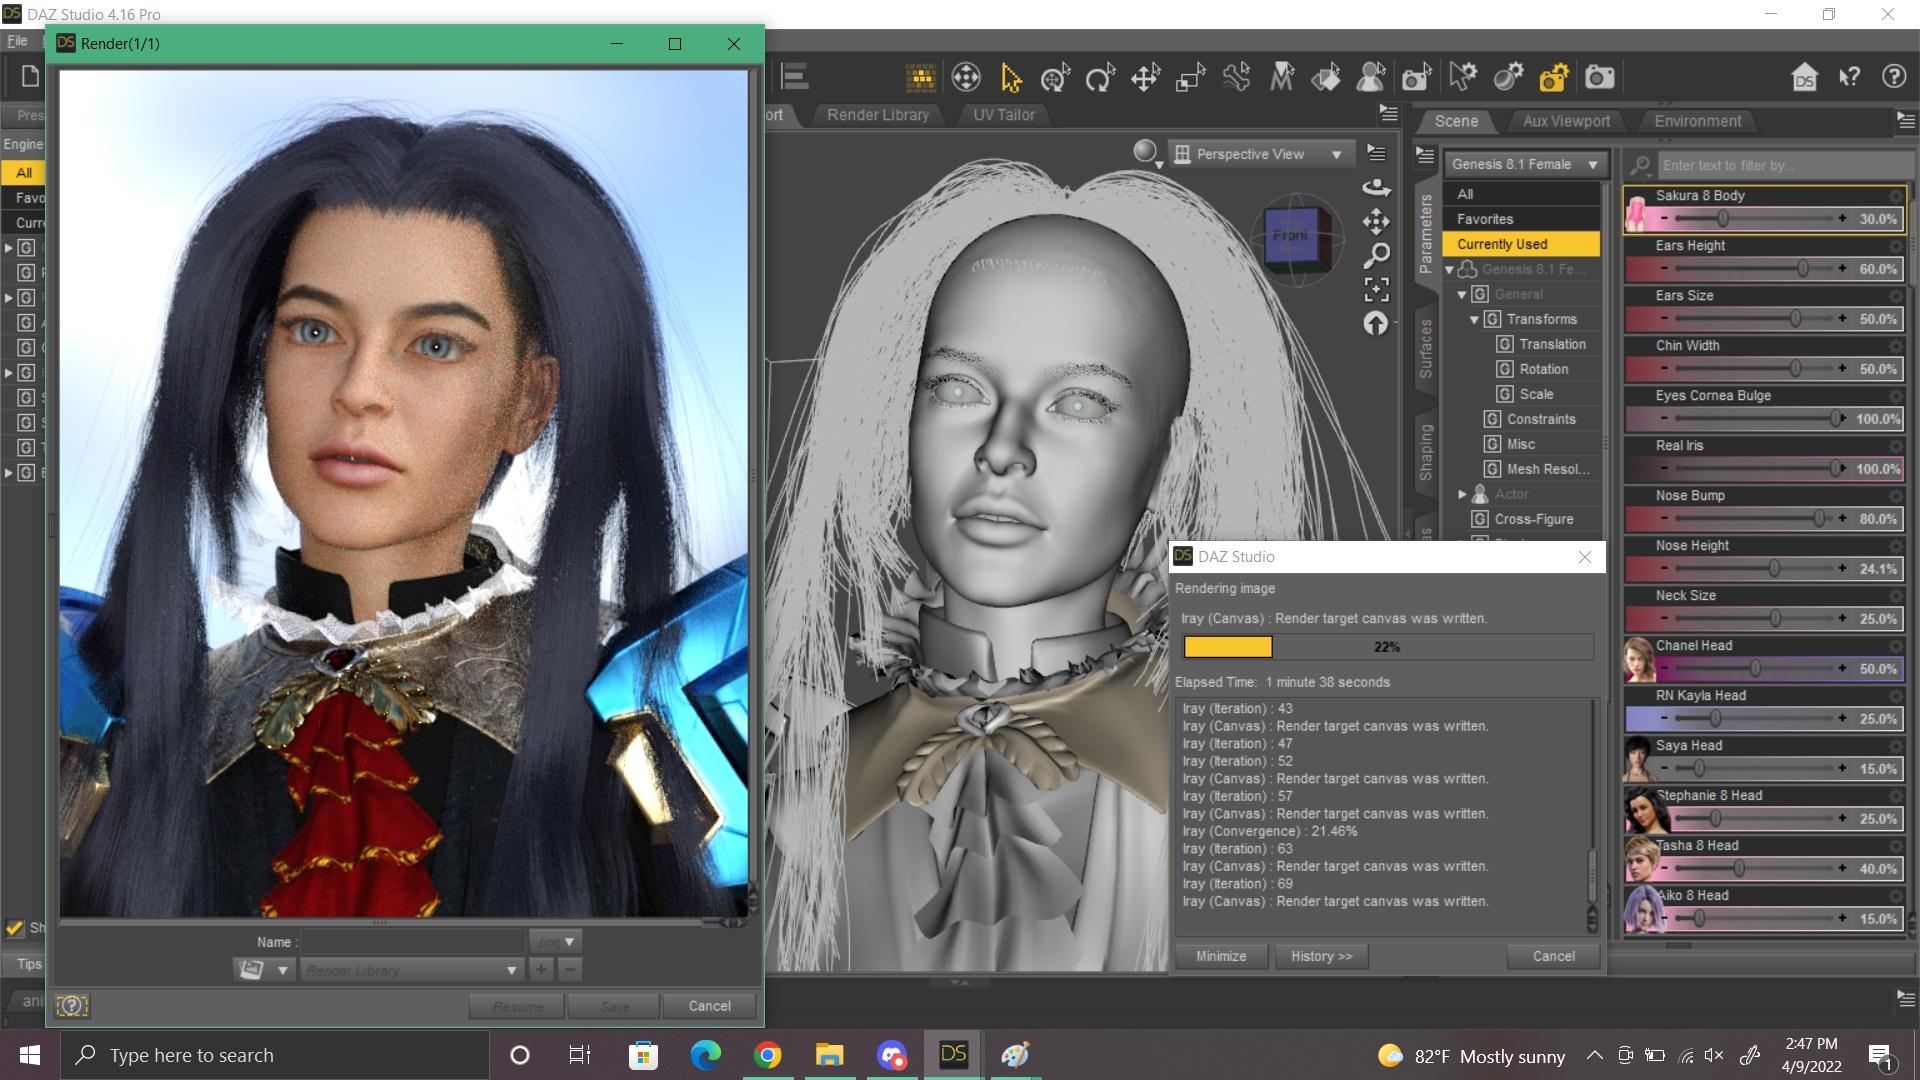Open the Render Library tab

[x=877, y=115]
